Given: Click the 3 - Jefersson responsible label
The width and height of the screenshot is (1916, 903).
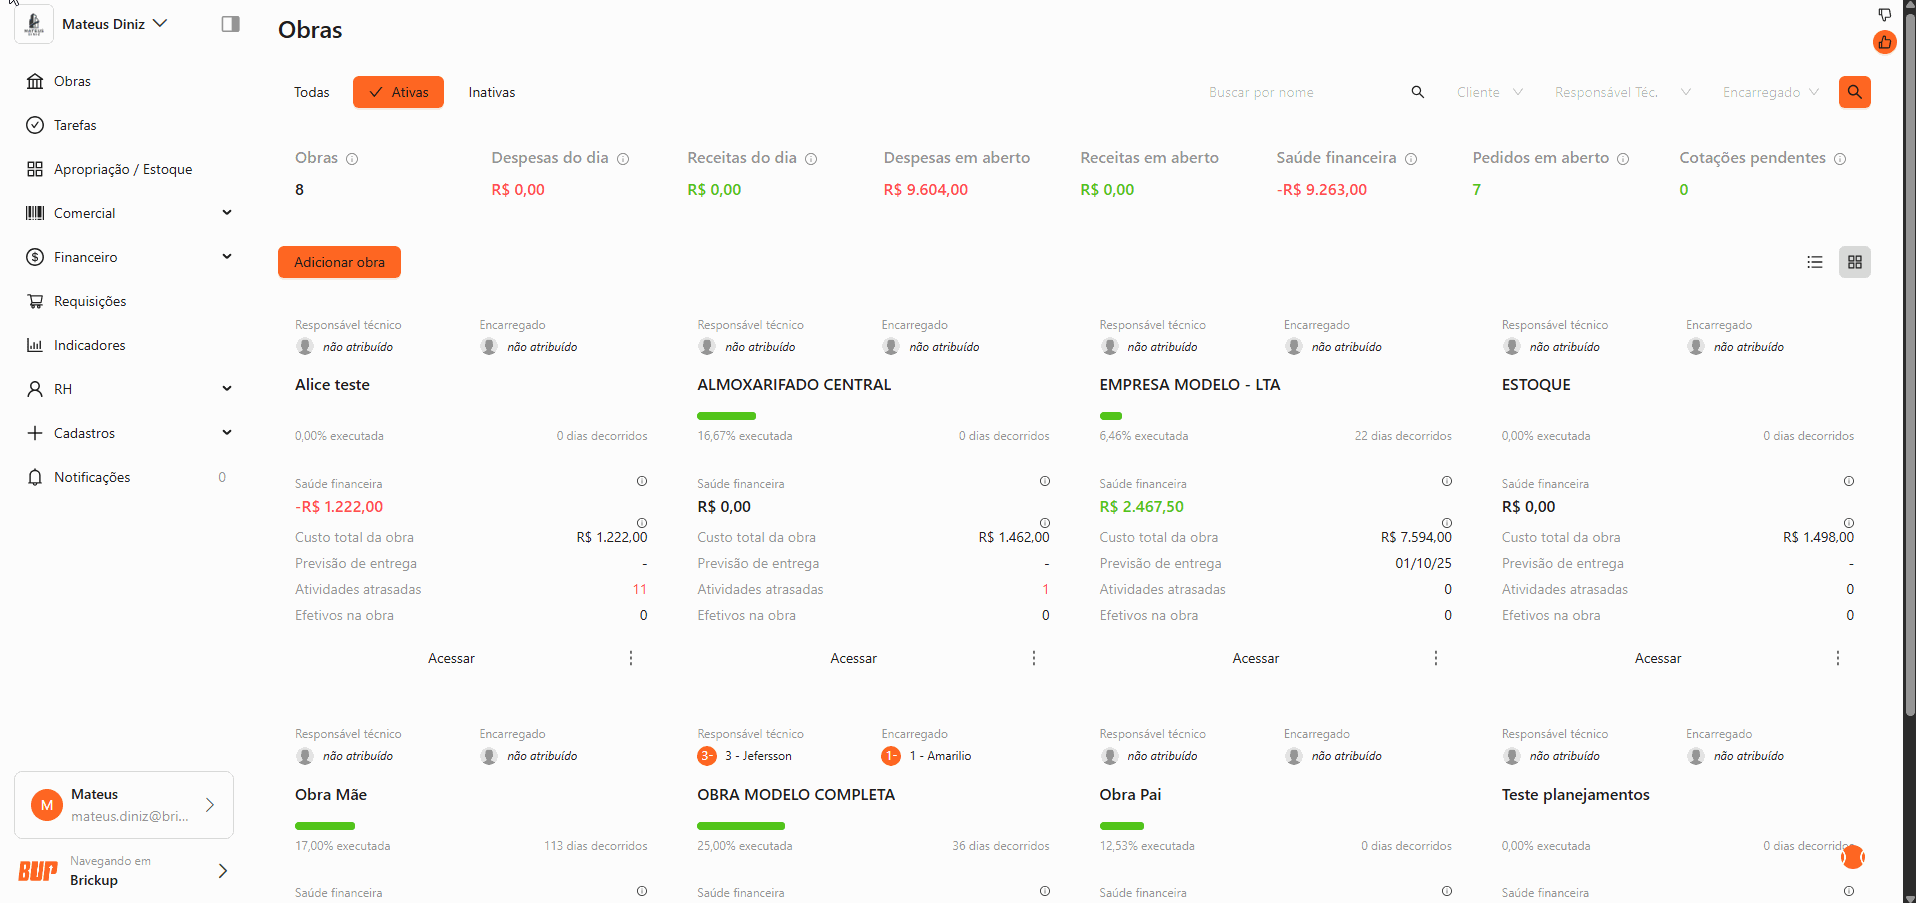Looking at the screenshot, I should (x=758, y=756).
